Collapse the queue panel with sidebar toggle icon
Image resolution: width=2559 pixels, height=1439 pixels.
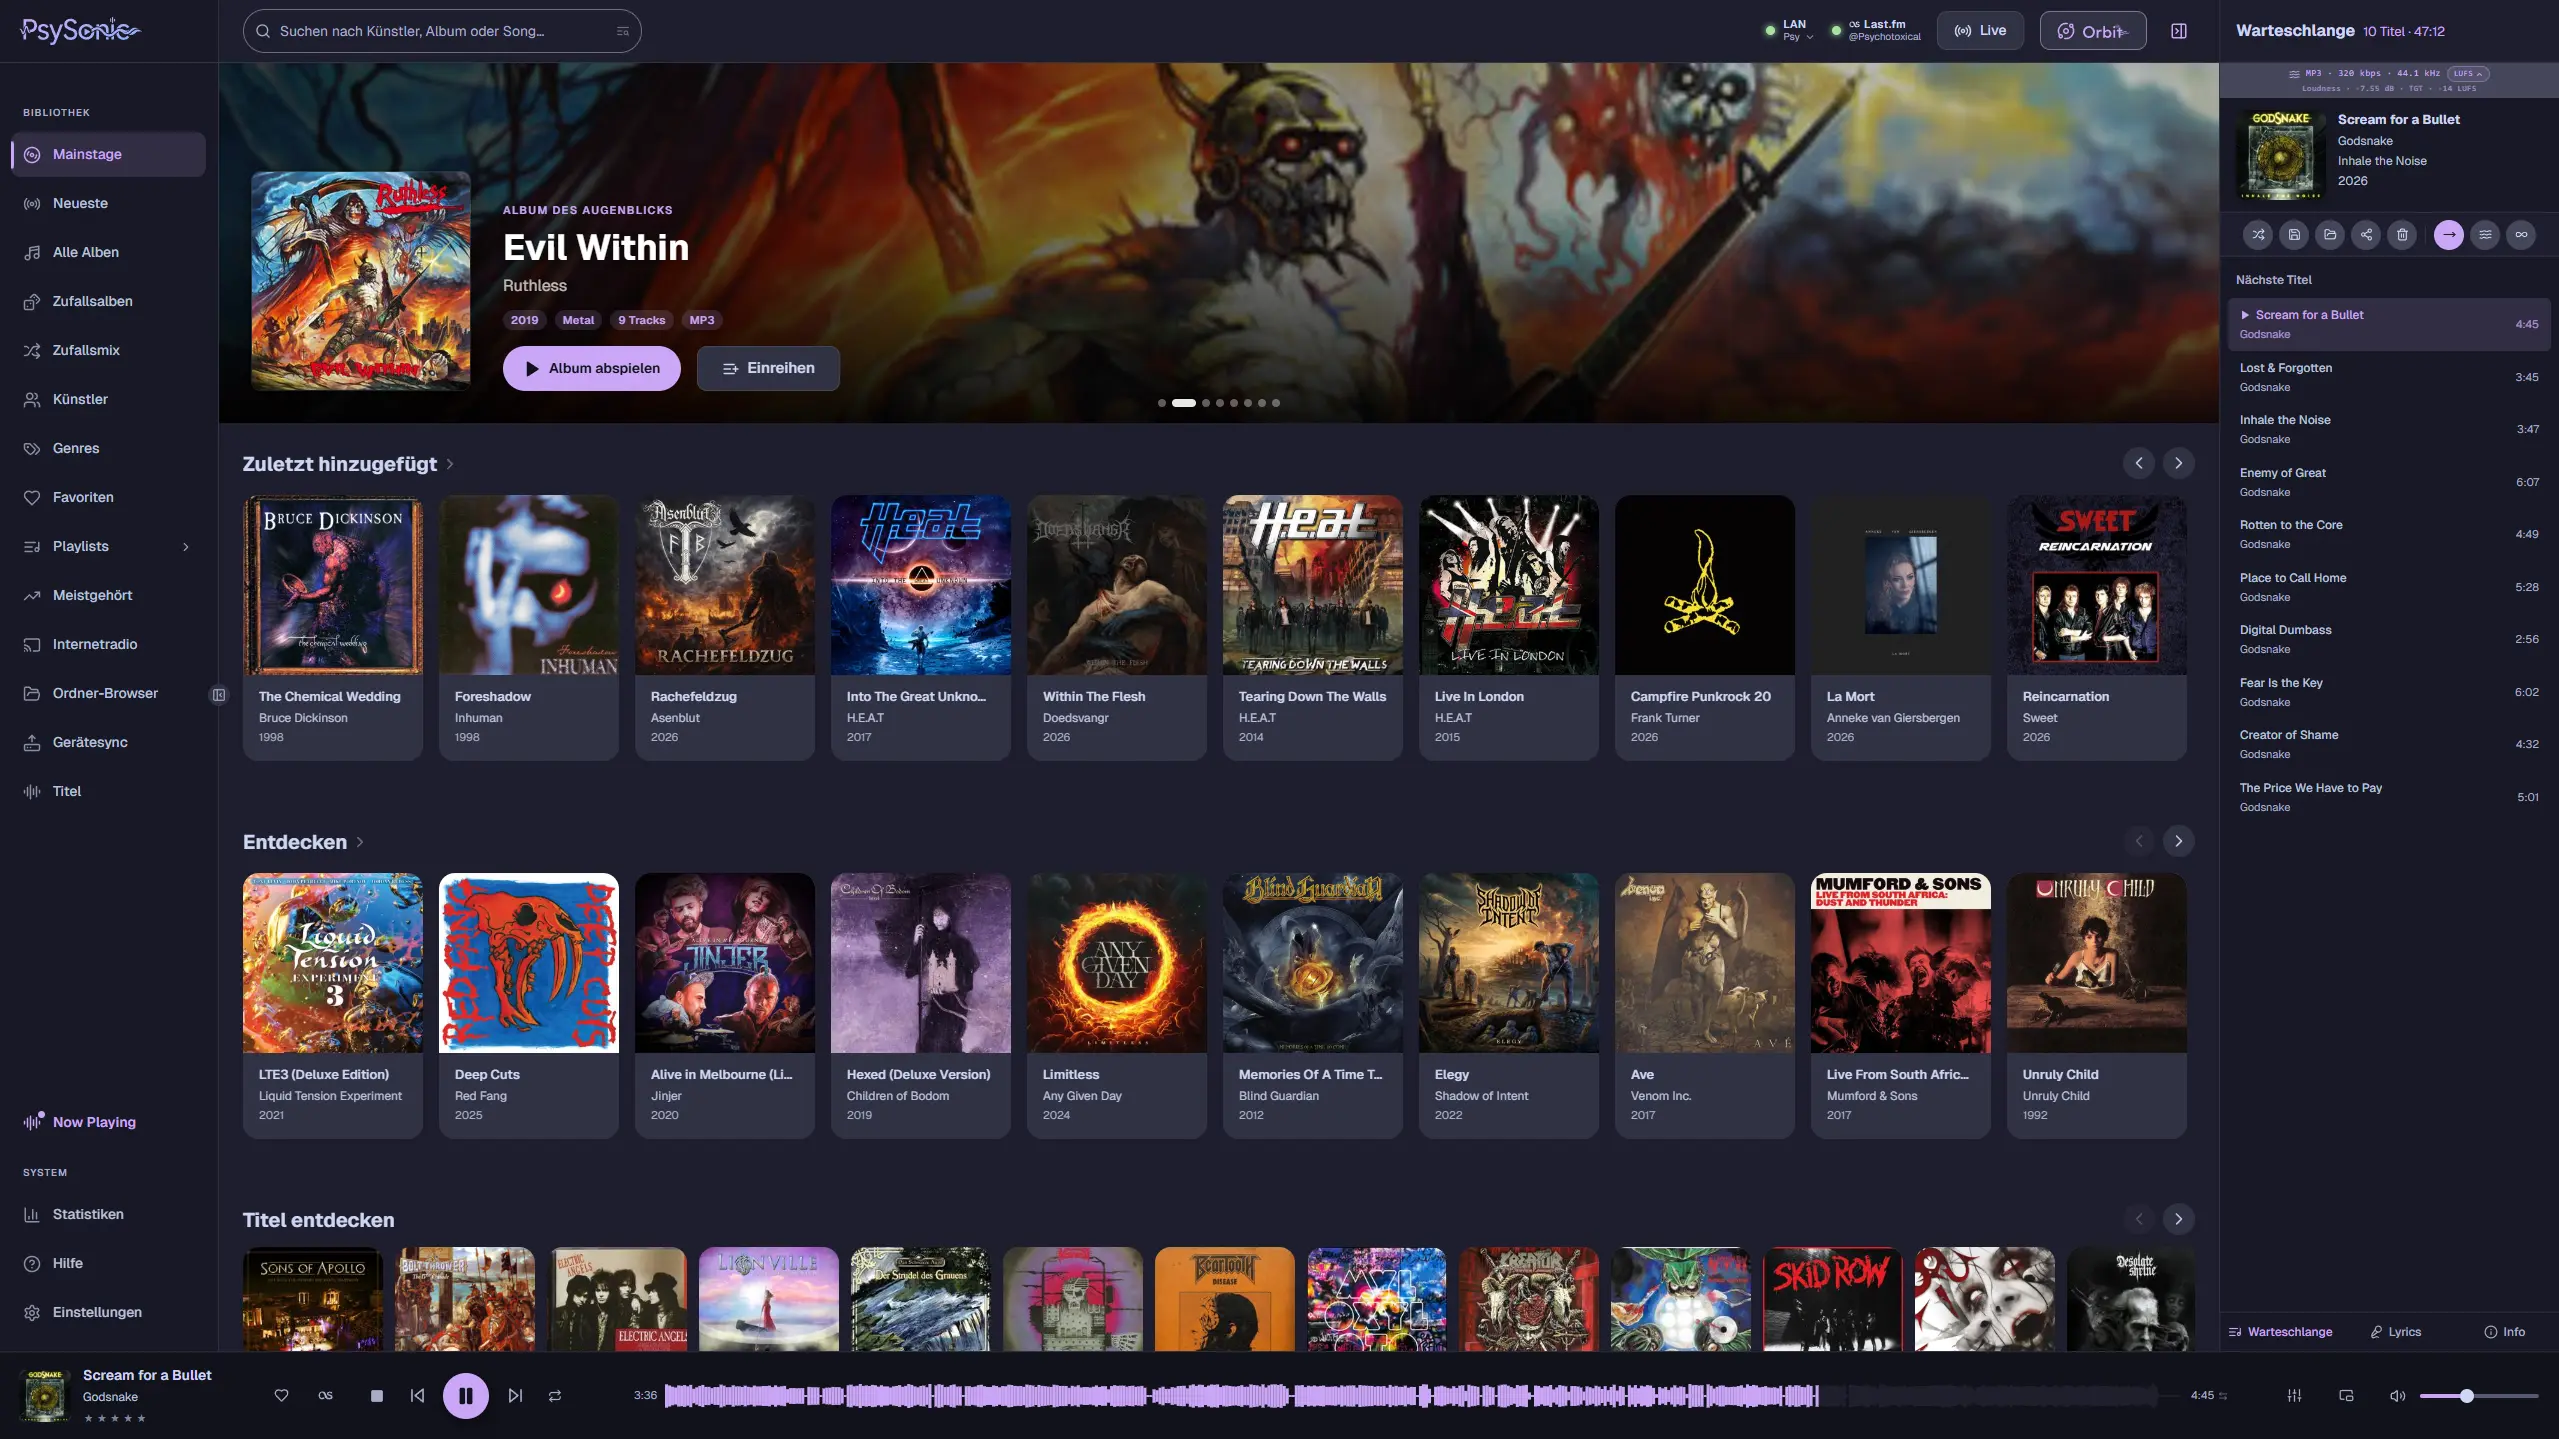coord(2179,31)
